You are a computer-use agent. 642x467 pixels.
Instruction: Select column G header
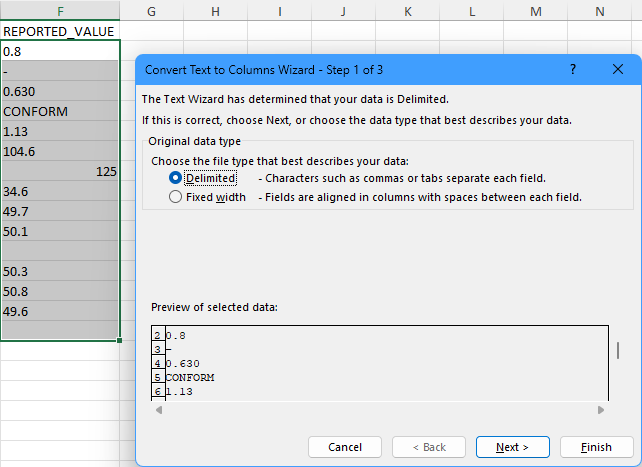click(x=151, y=11)
